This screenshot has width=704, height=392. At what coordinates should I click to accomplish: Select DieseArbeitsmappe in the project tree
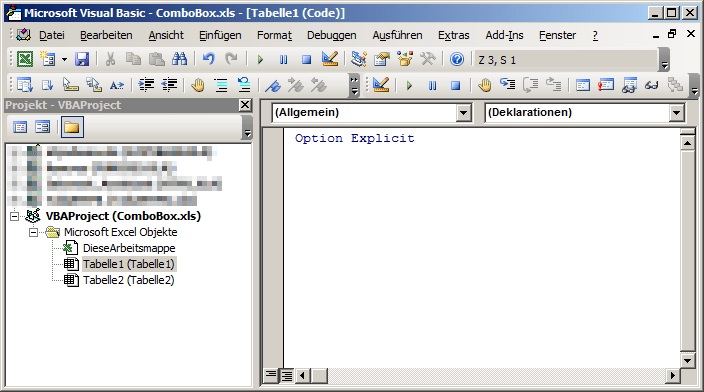pyautogui.click(x=129, y=248)
